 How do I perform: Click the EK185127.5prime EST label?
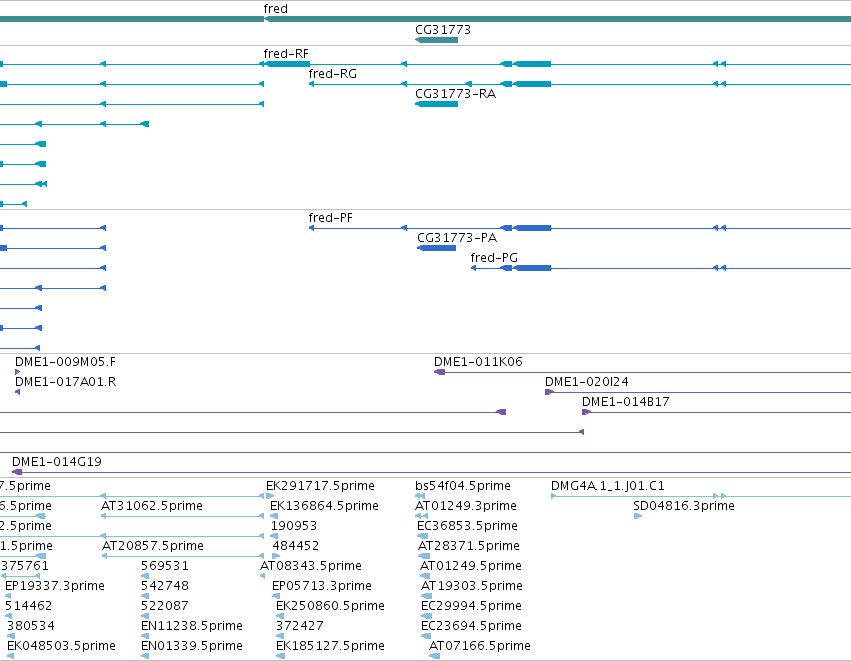(x=331, y=646)
